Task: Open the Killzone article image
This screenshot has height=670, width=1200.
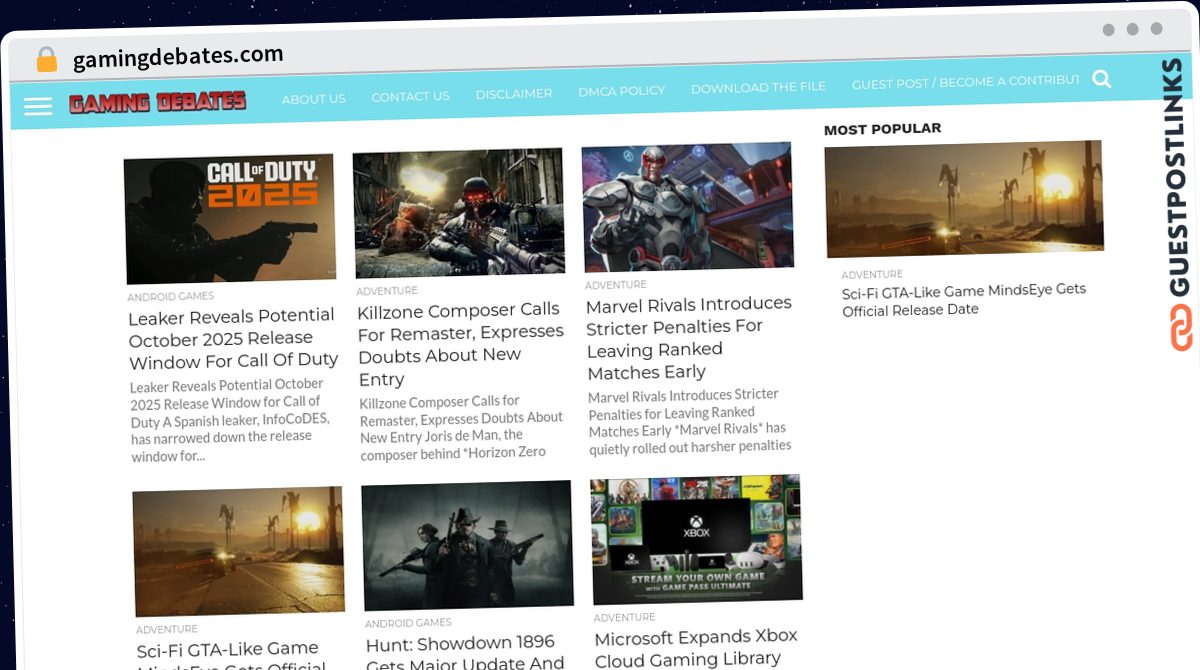Action: pyautogui.click(x=459, y=212)
